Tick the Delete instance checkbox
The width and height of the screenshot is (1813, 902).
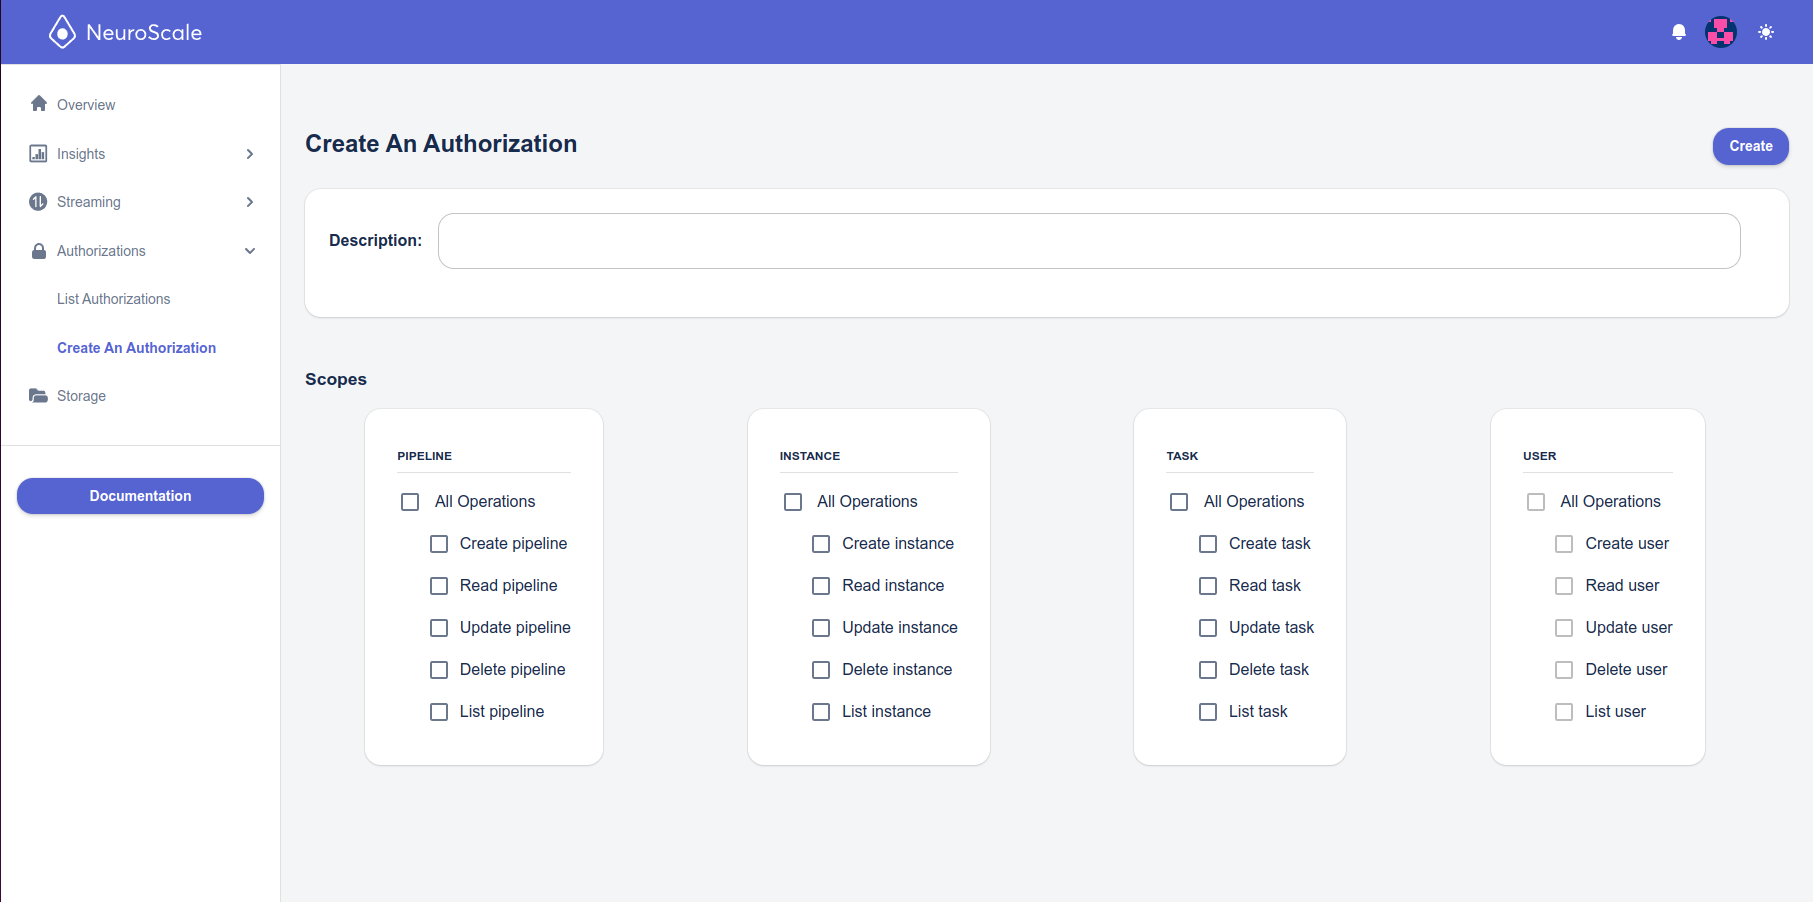[821, 670]
